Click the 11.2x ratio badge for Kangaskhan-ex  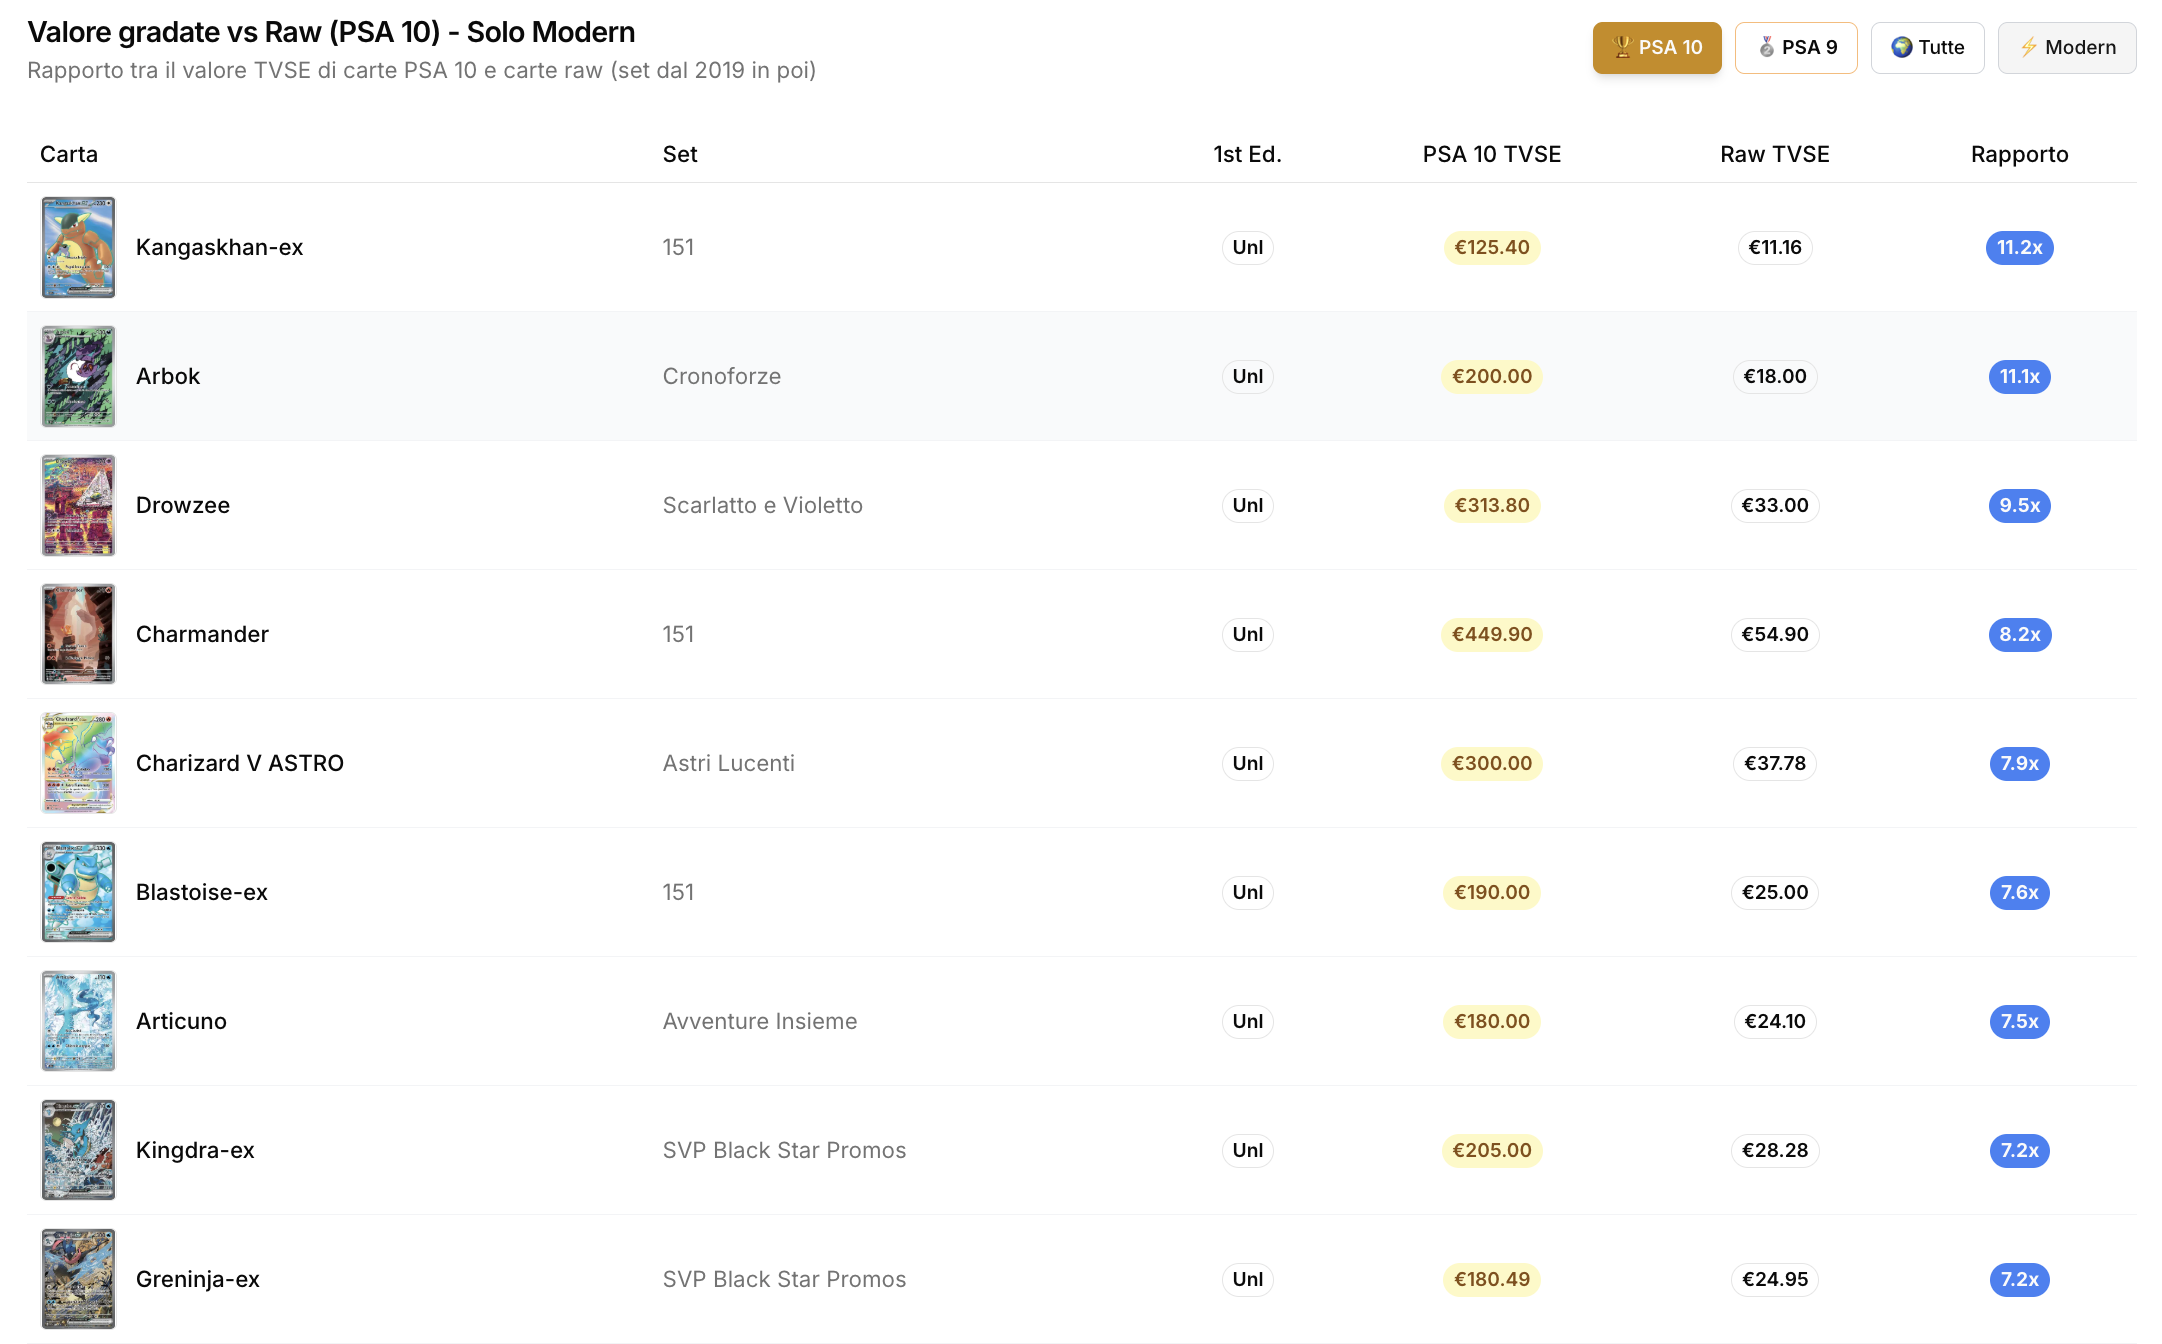tap(2019, 247)
